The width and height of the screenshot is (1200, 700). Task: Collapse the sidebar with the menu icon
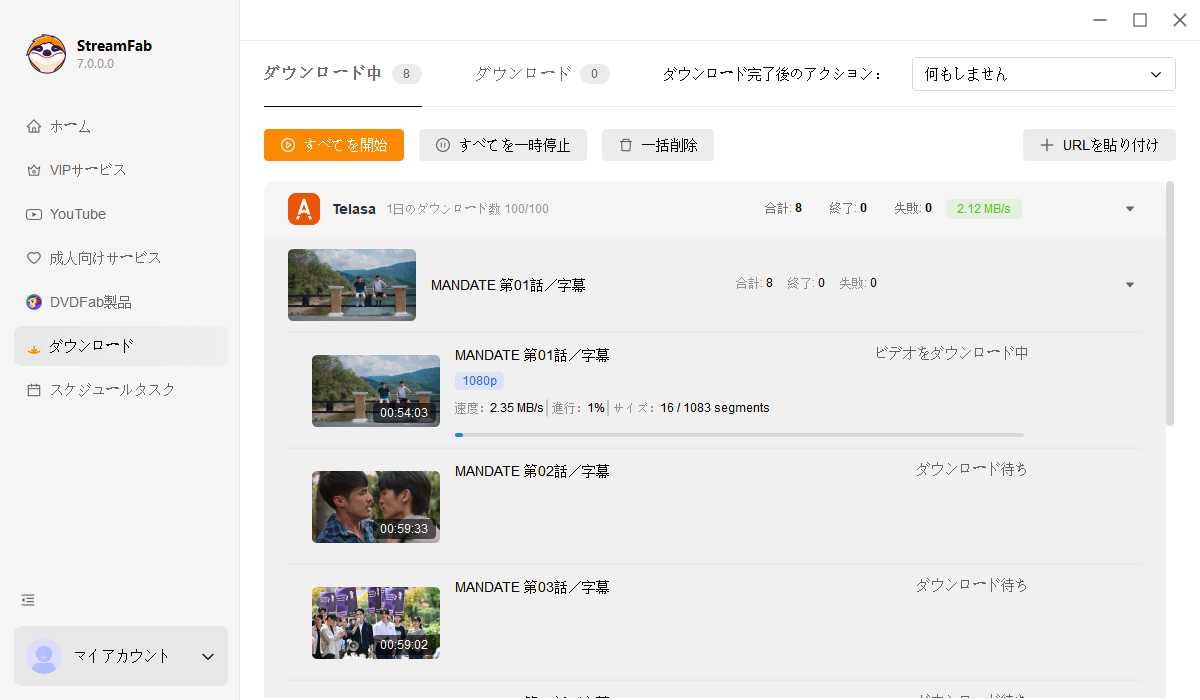pyautogui.click(x=28, y=600)
